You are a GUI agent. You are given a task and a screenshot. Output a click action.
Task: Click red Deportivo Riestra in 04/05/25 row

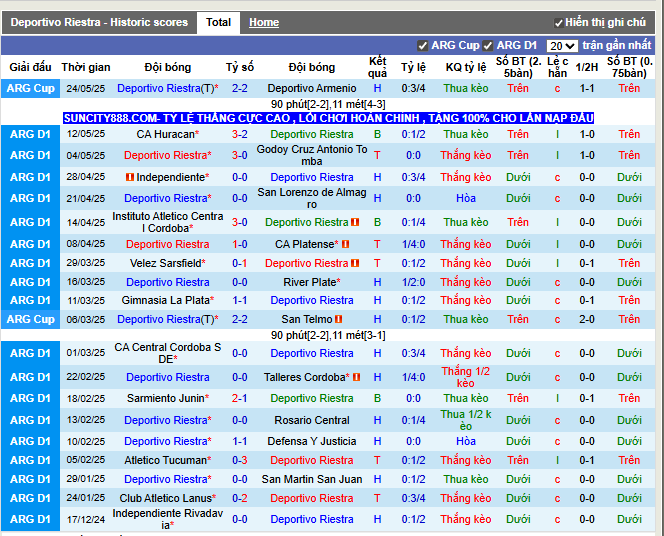[168, 155]
